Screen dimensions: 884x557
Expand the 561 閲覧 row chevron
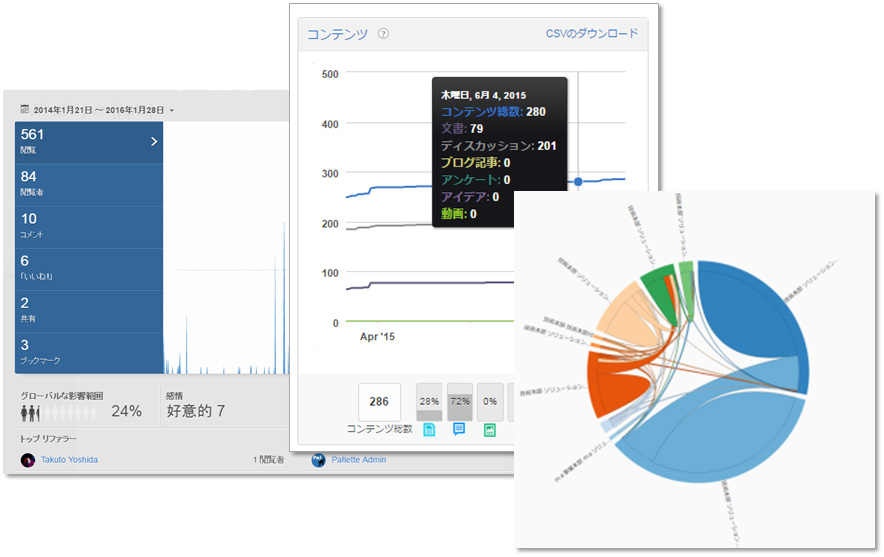[x=153, y=142]
